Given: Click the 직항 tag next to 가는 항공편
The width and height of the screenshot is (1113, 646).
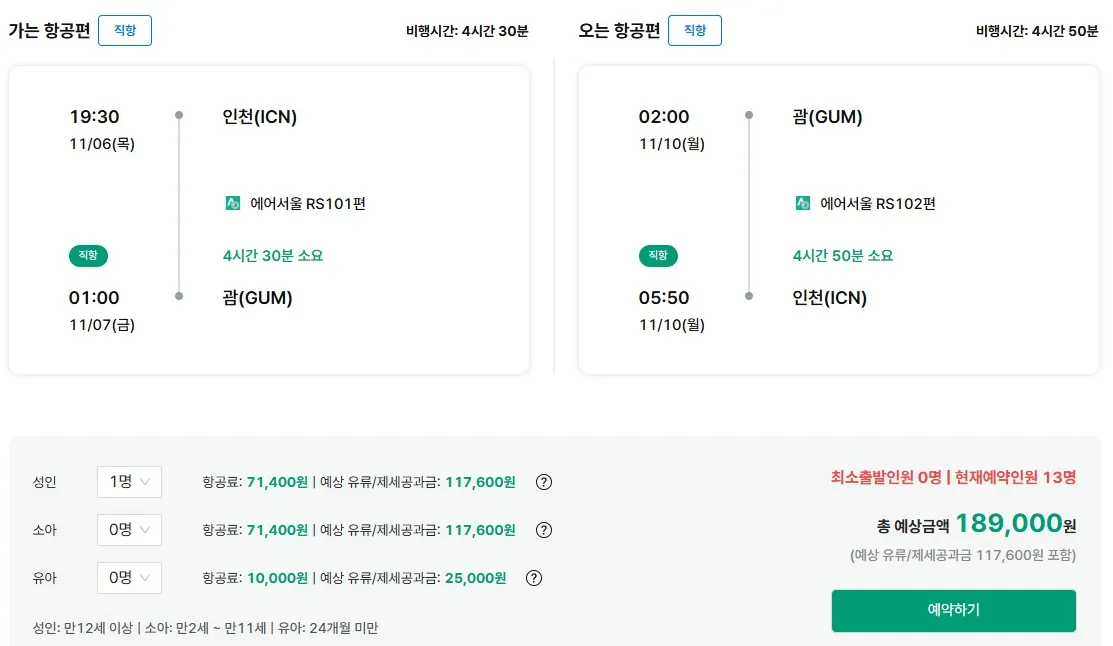Looking at the screenshot, I should (x=125, y=31).
